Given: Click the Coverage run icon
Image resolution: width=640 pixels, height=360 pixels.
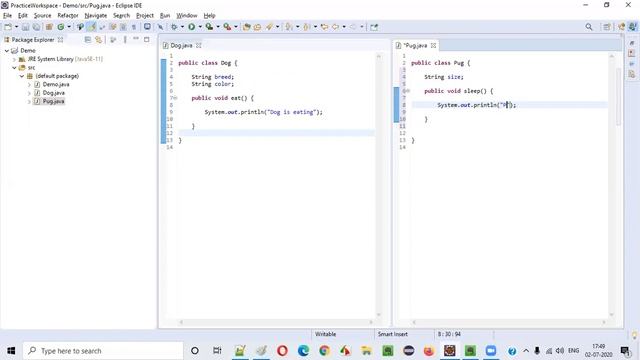Looking at the screenshot, I should 209,27.
